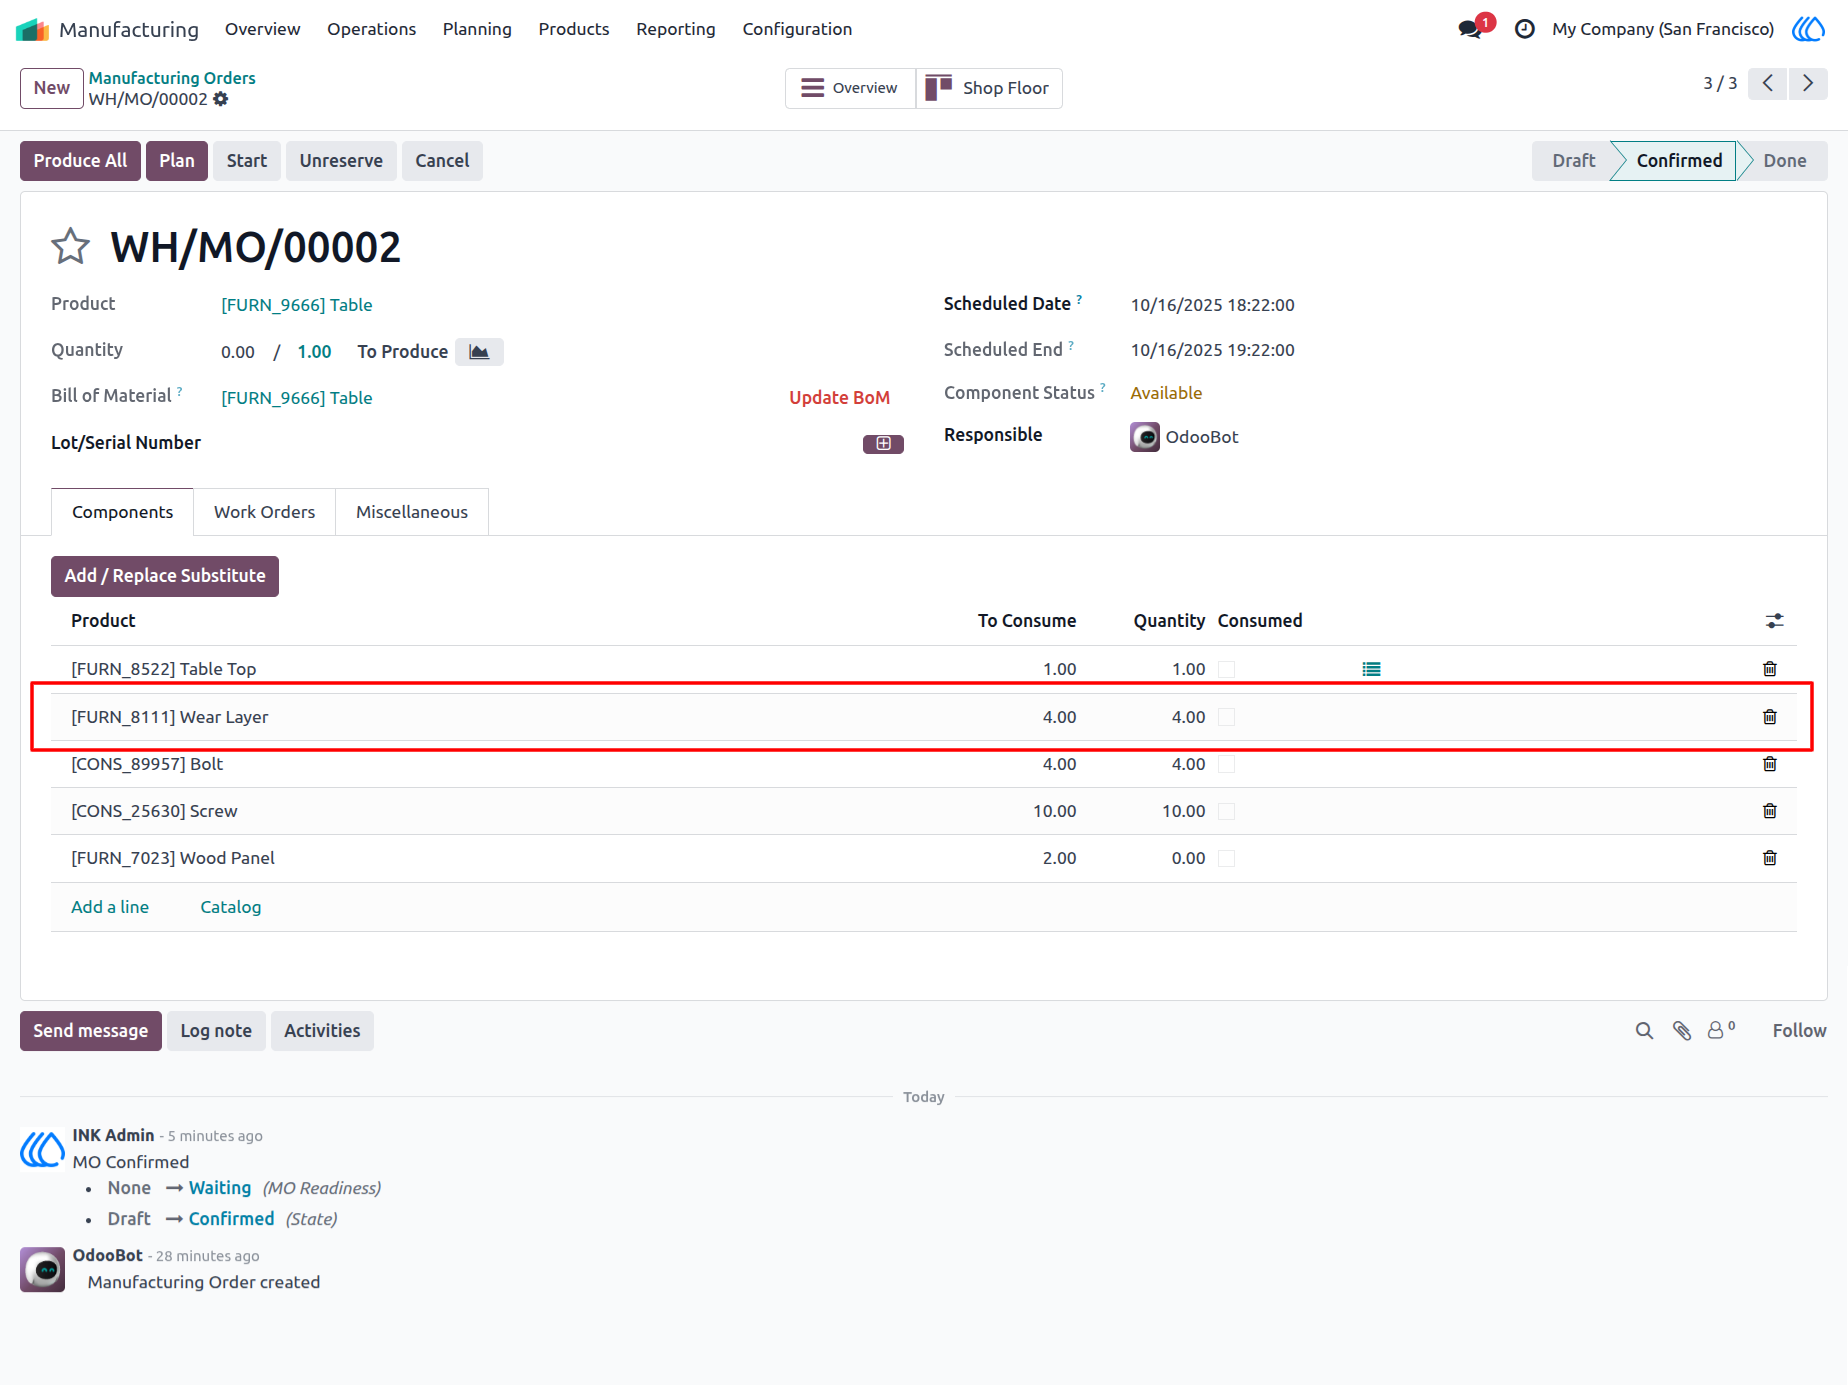
Task: Open the Planning menu
Action: click(x=477, y=29)
